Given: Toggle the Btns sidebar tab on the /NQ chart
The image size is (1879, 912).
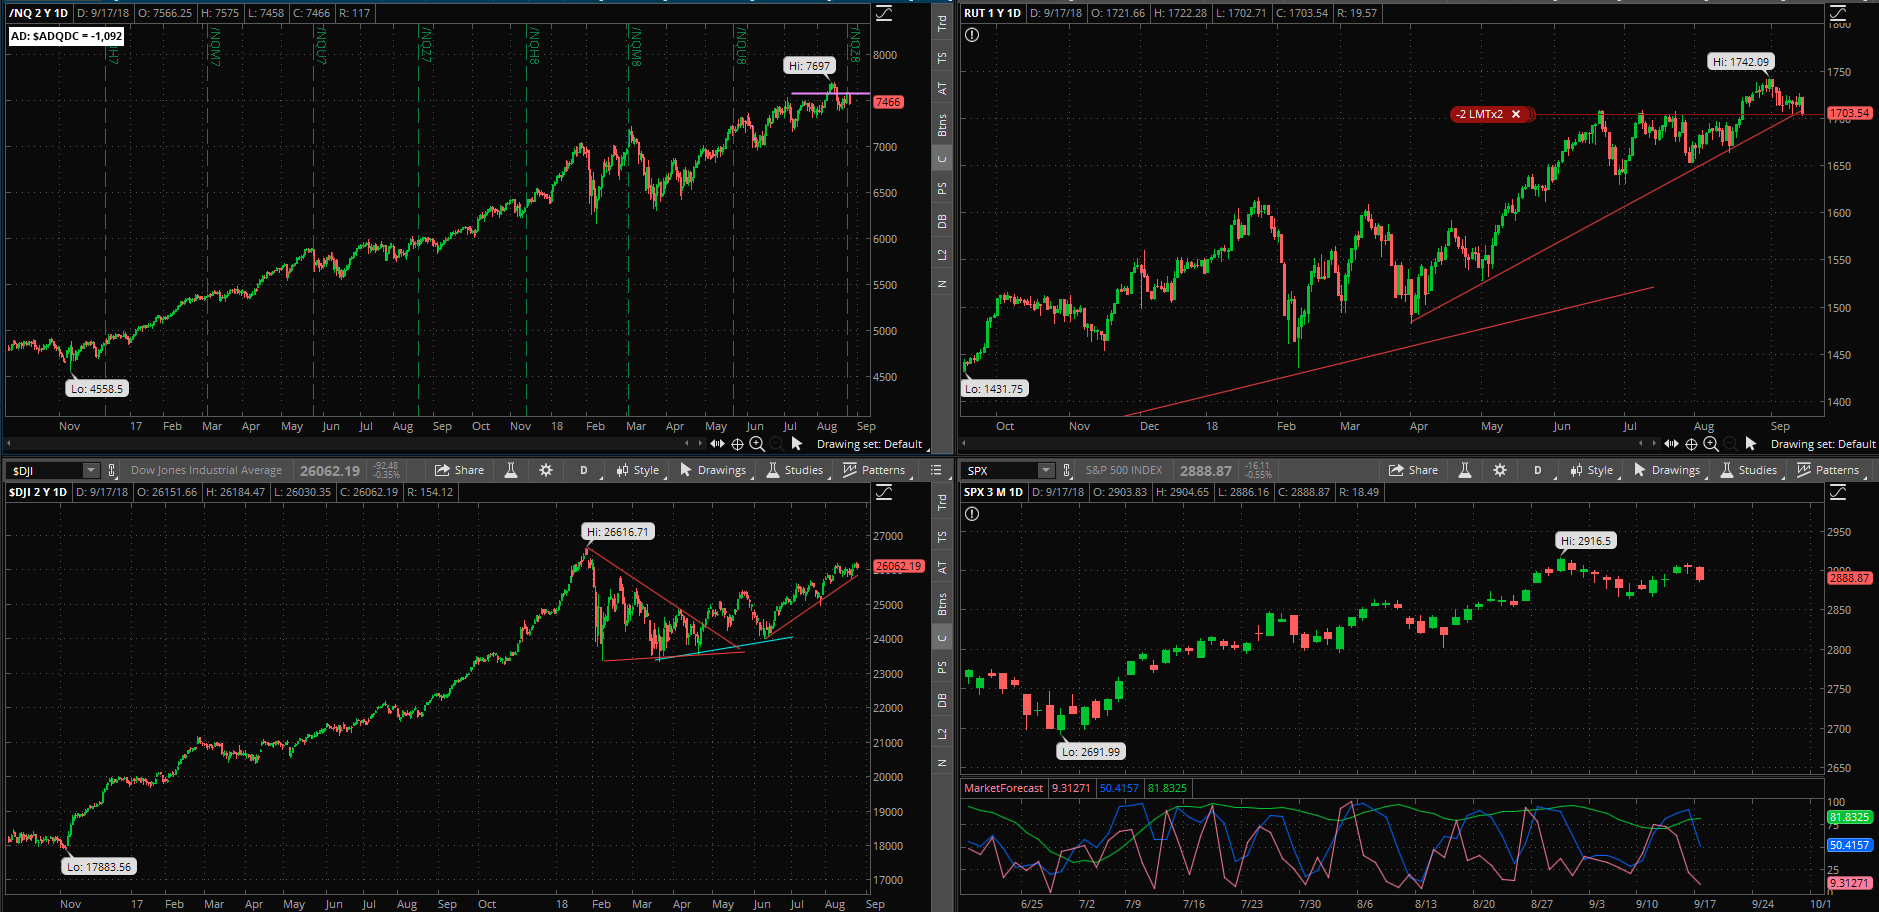Looking at the screenshot, I should [942, 125].
